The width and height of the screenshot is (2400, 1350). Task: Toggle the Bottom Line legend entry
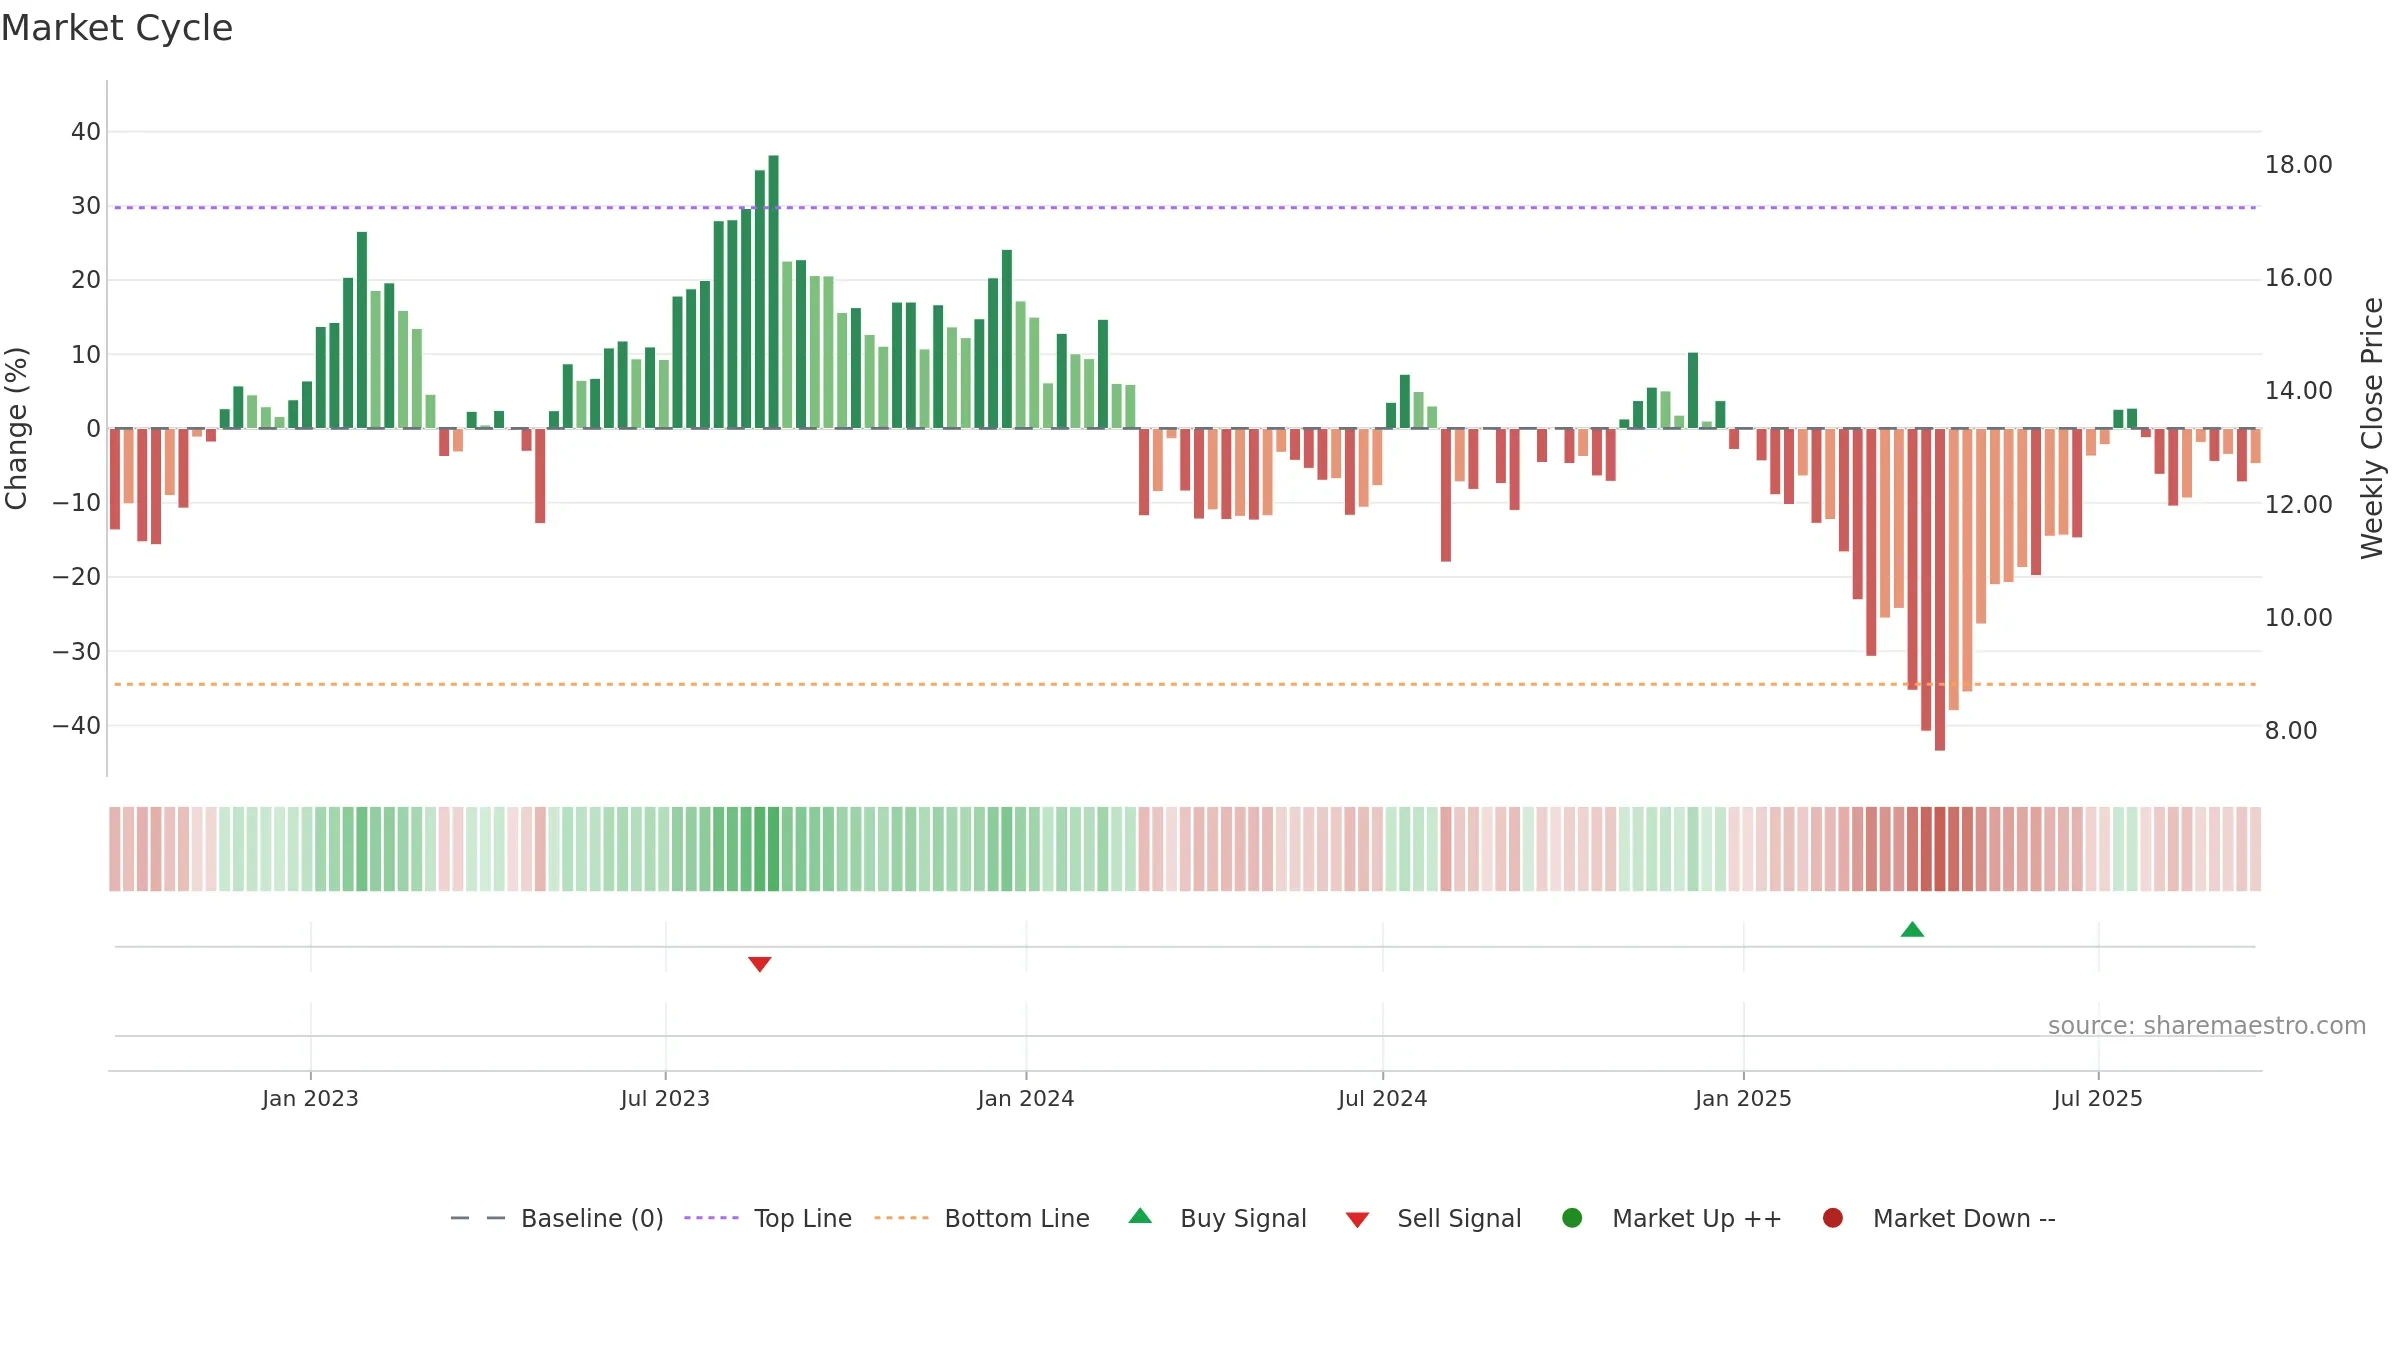click(x=981, y=1218)
